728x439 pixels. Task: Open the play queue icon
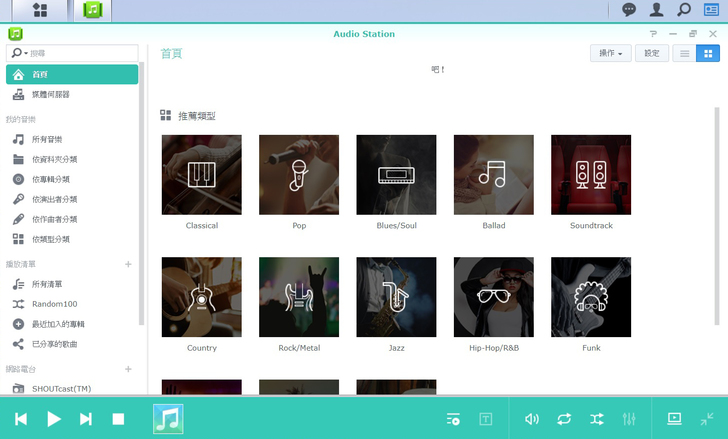click(x=453, y=419)
